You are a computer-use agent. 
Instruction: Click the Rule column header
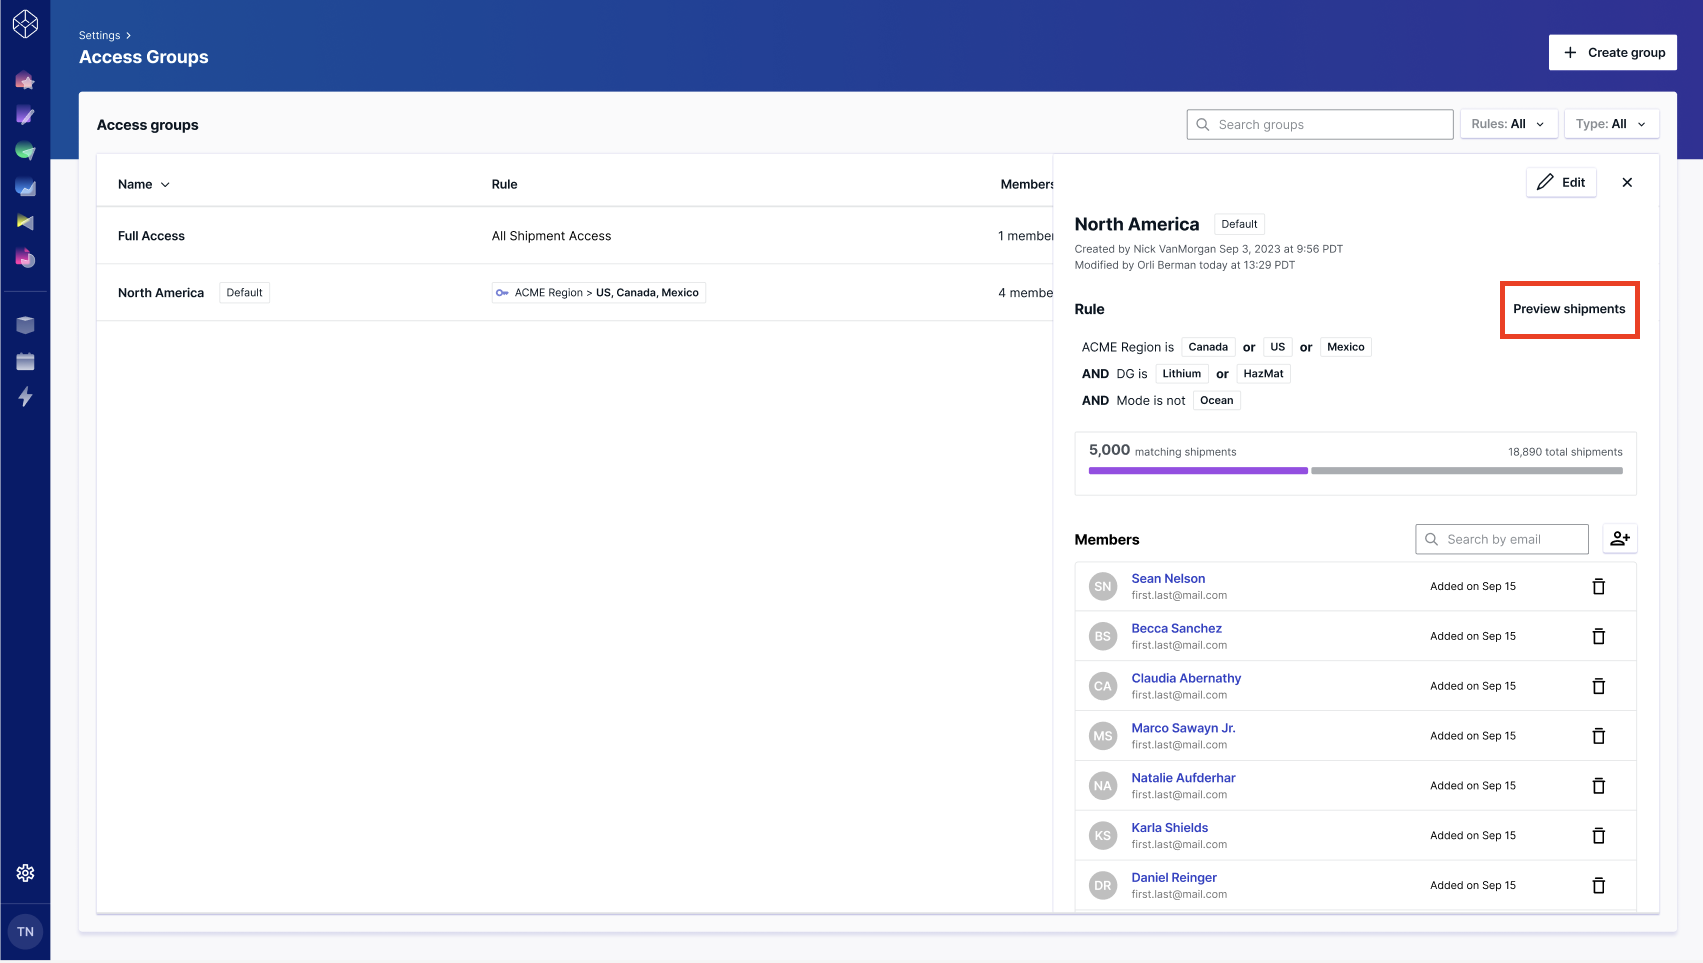click(x=504, y=184)
